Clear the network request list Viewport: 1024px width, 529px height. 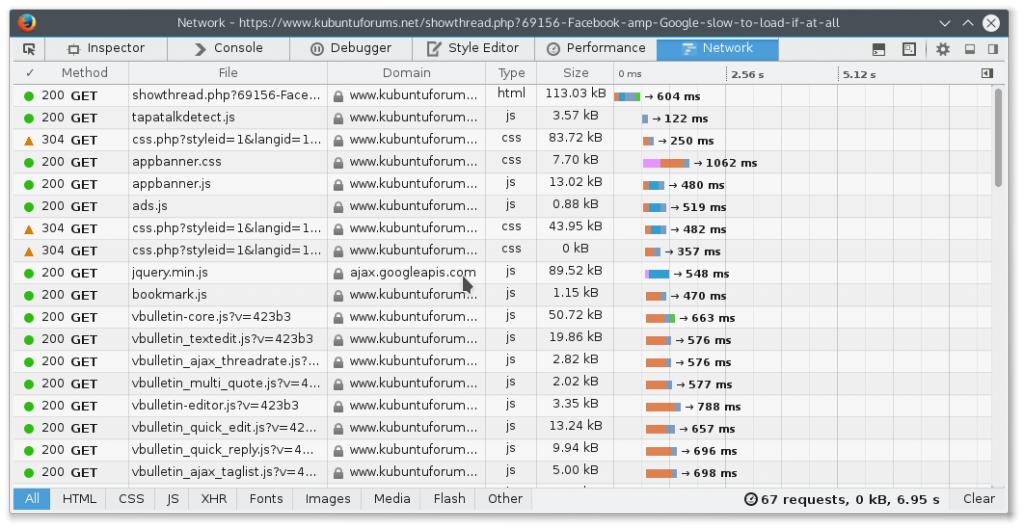pos(978,498)
